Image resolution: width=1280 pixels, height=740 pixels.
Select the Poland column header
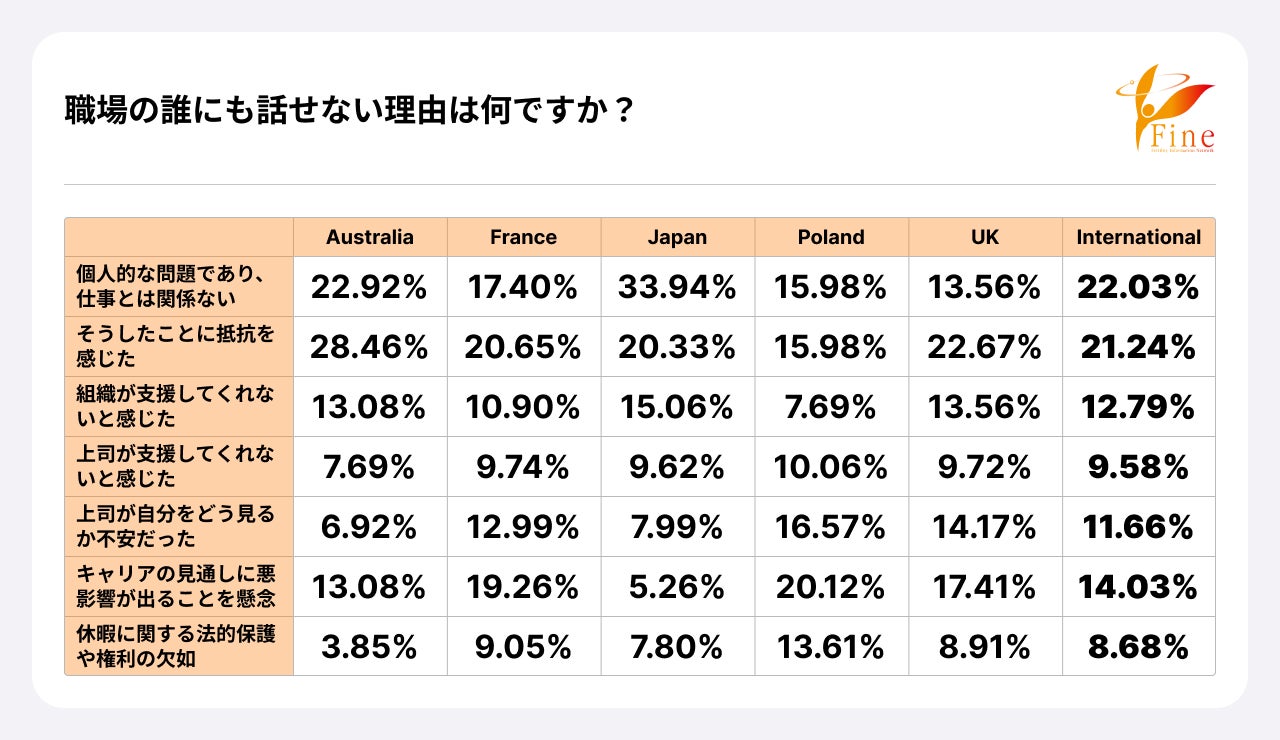[831, 237]
